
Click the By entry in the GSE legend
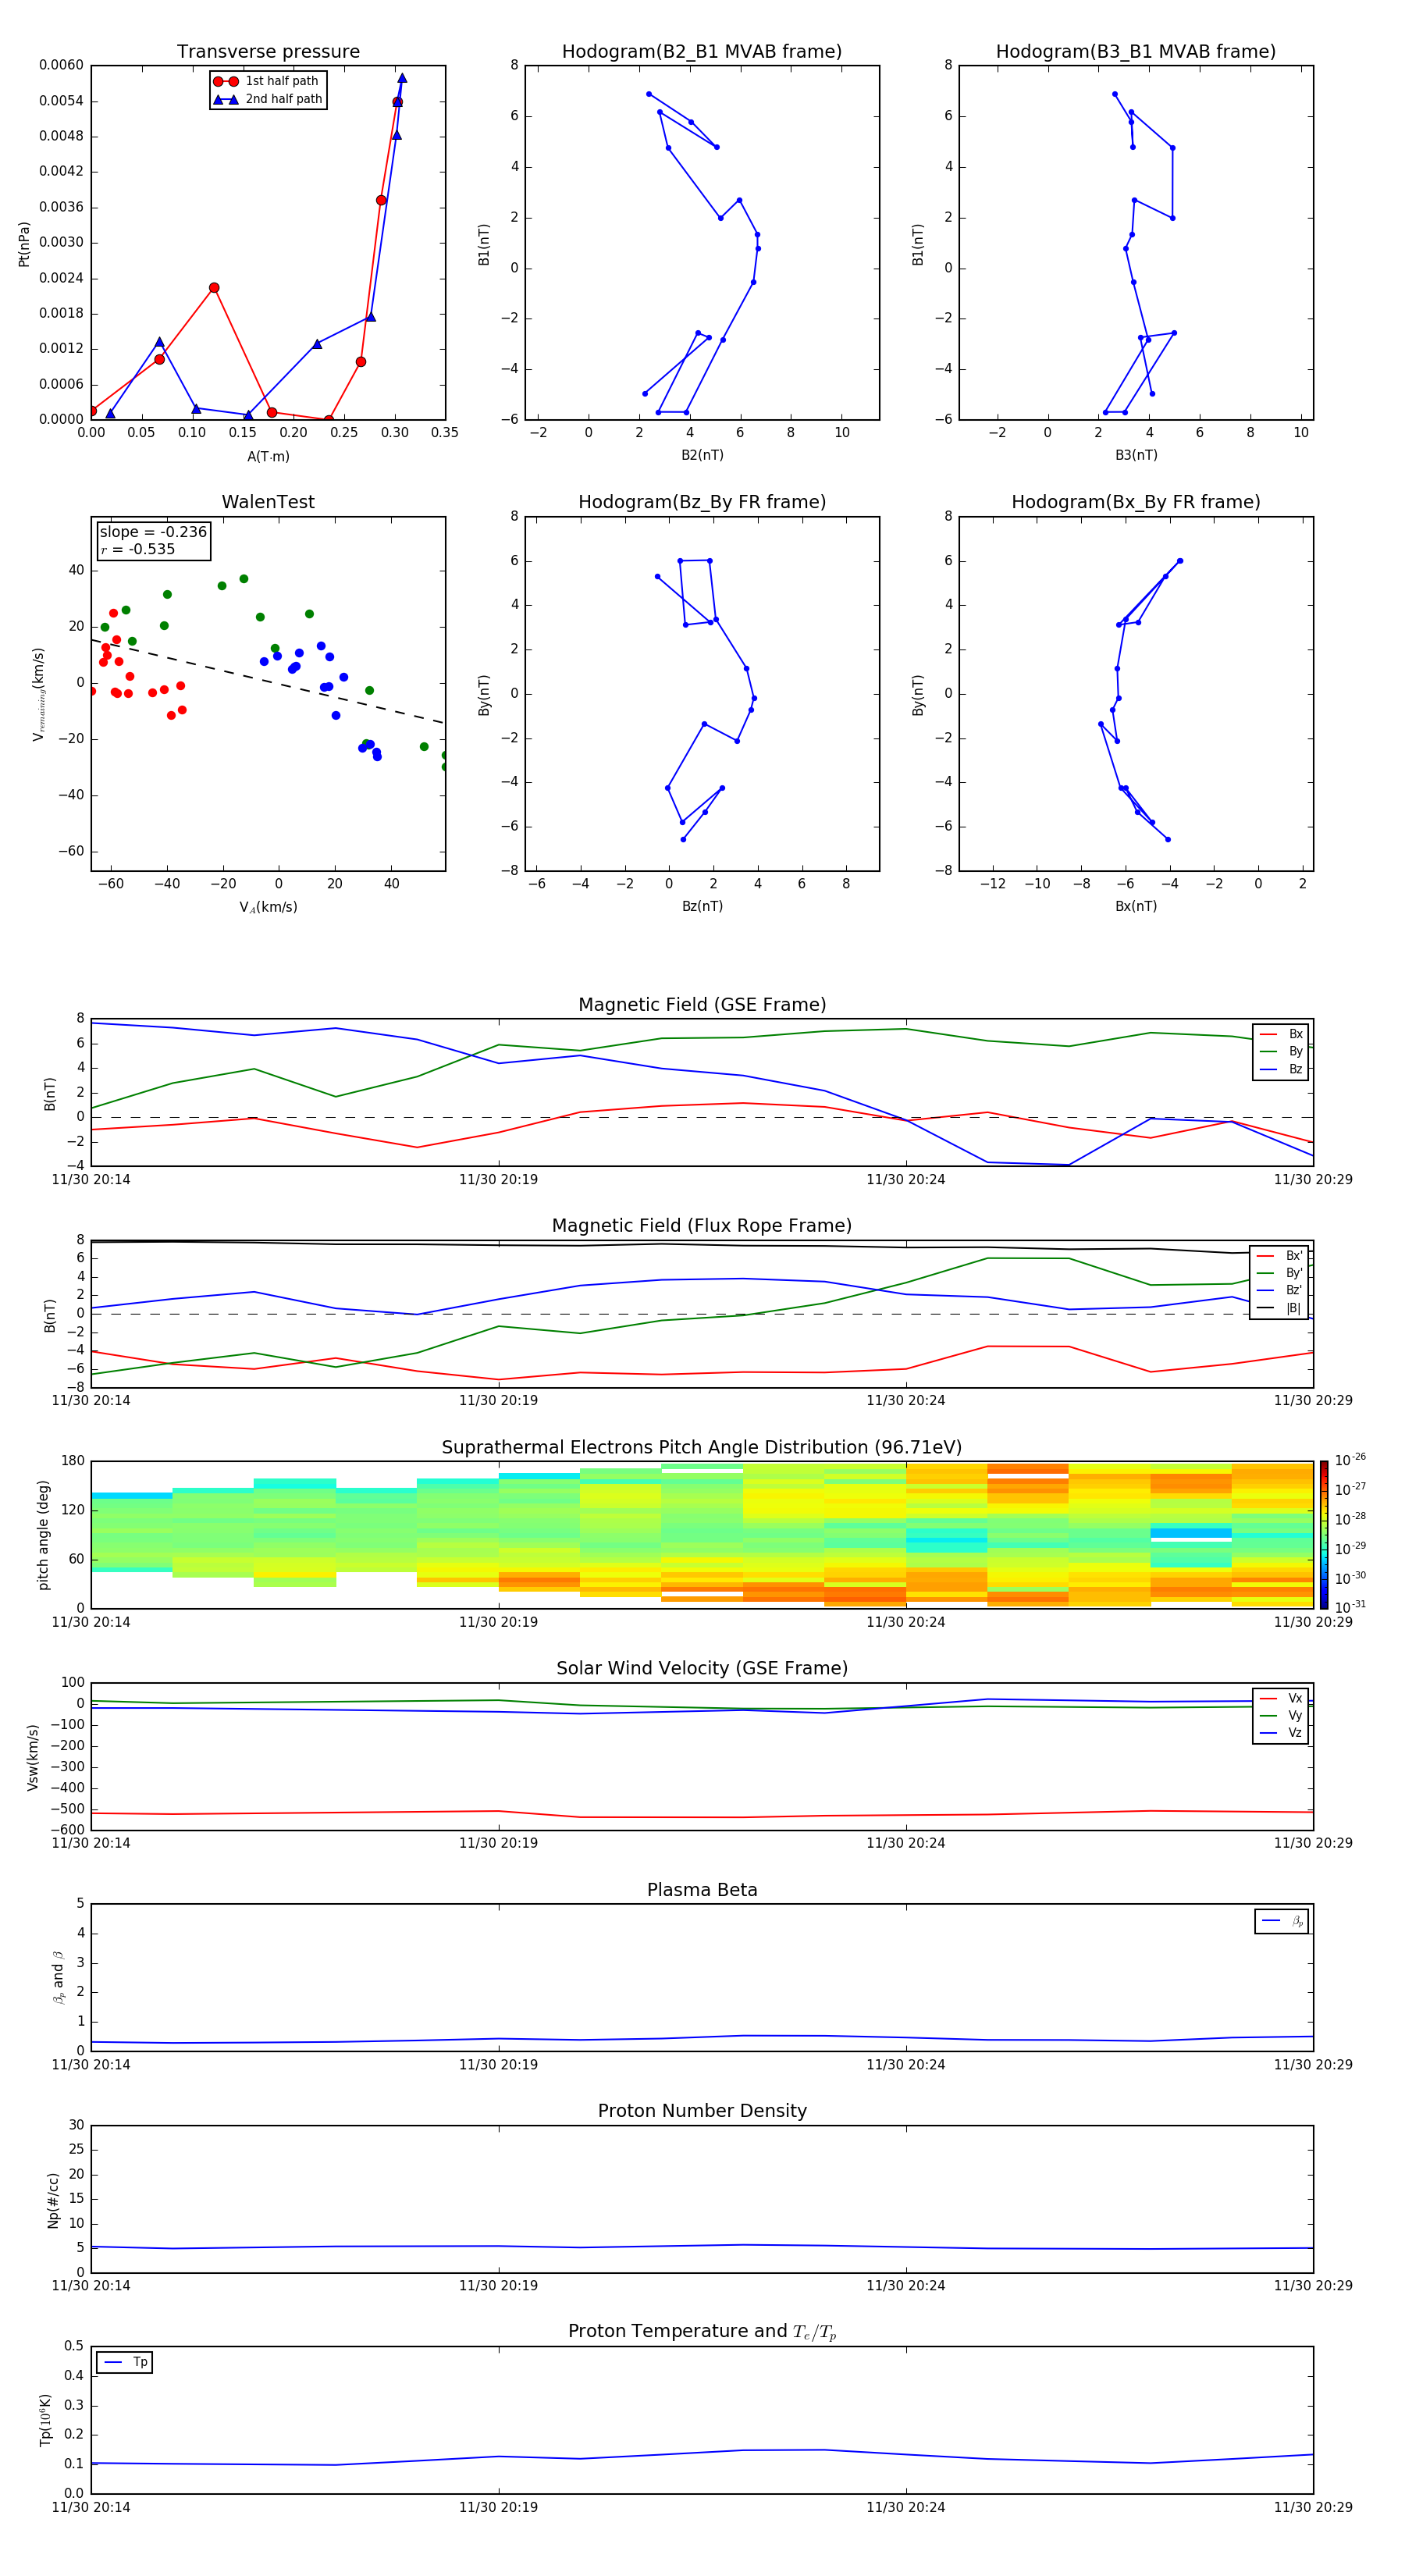(1281, 1051)
